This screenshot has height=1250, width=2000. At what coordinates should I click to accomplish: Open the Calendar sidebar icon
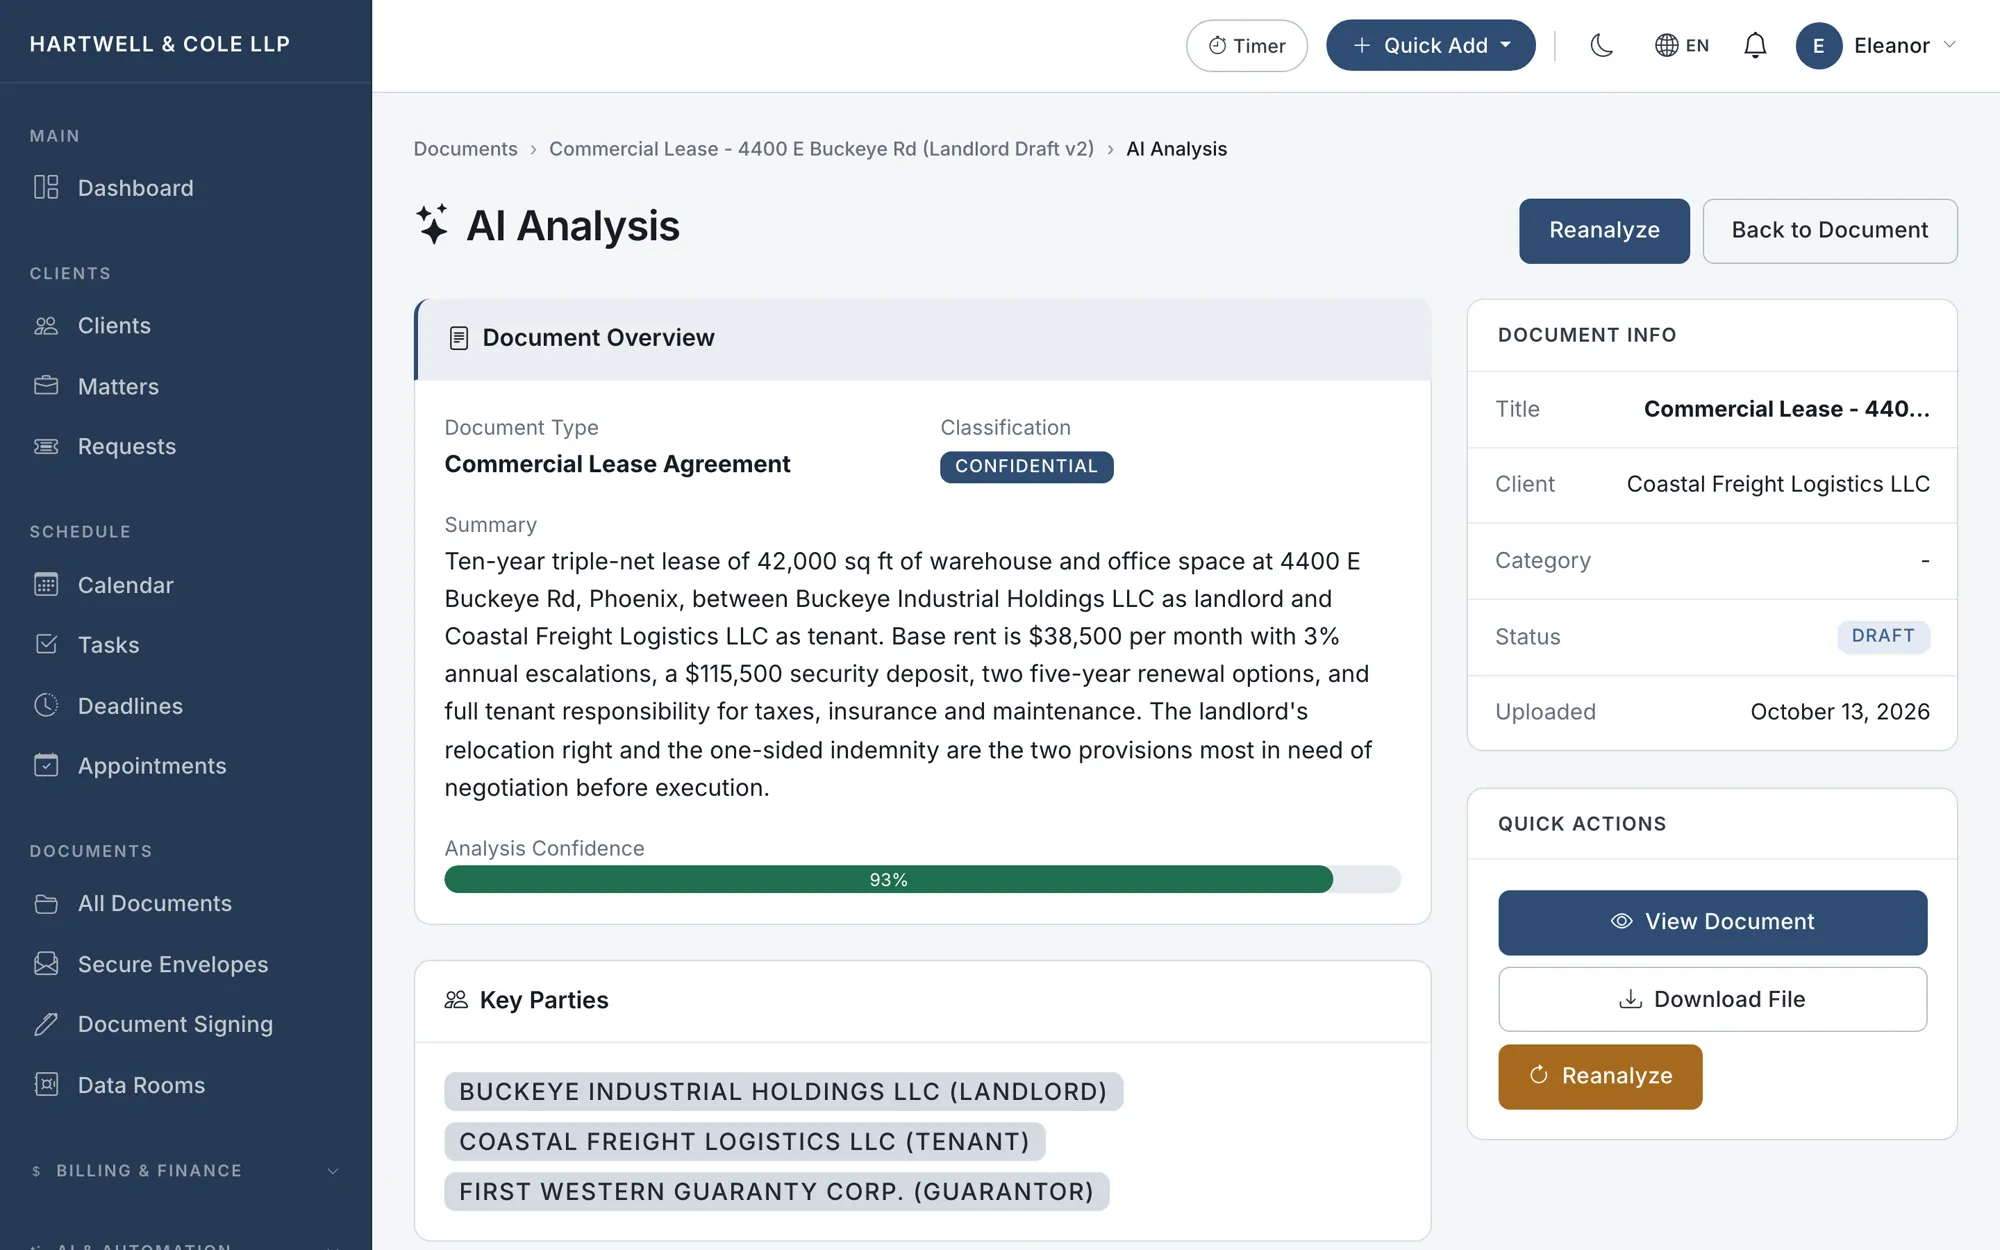point(46,585)
